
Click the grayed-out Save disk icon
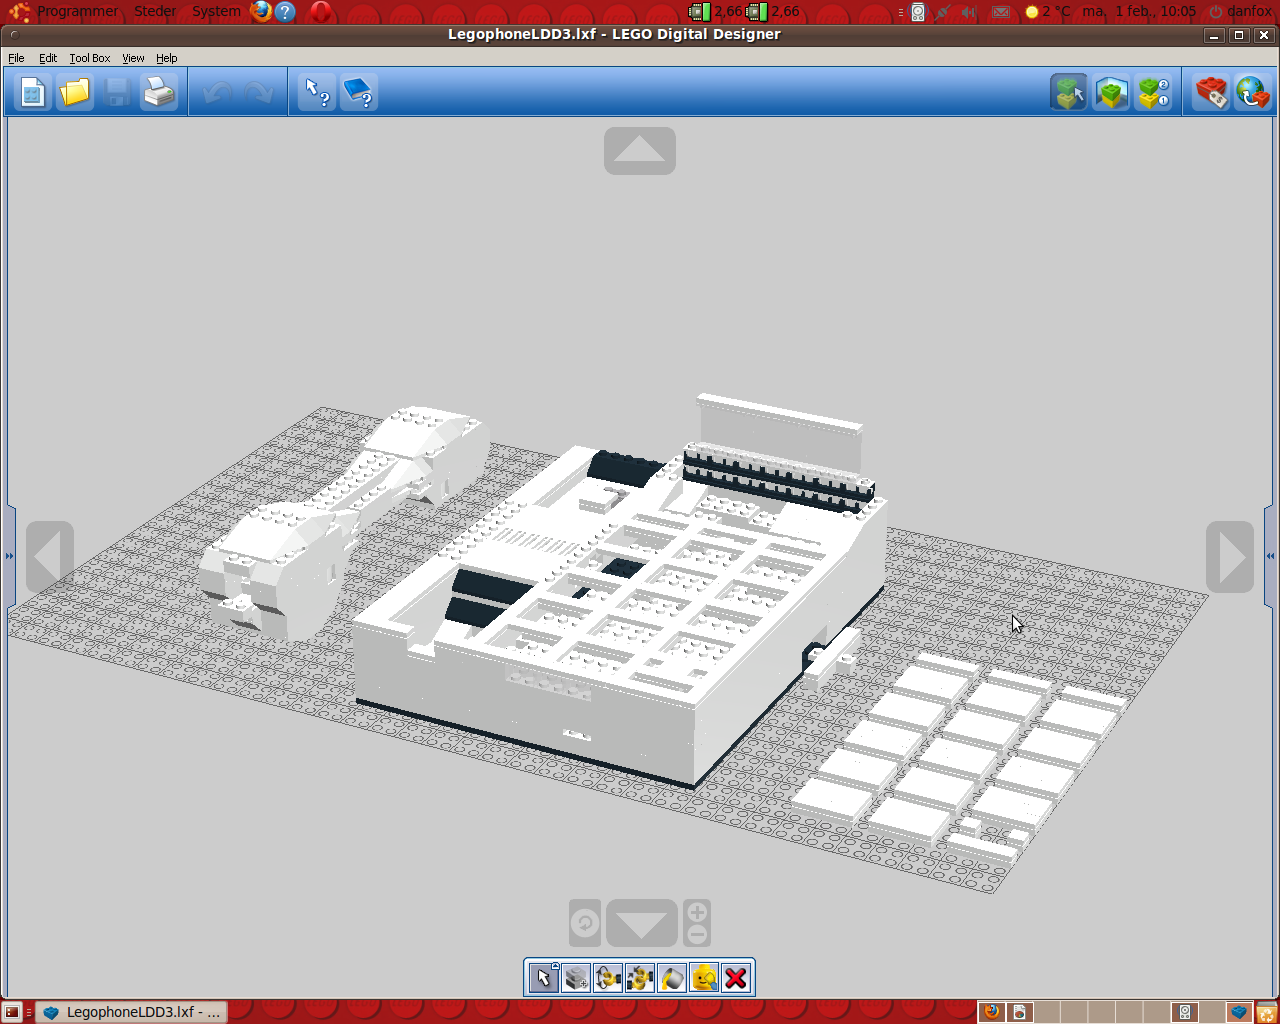[117, 93]
